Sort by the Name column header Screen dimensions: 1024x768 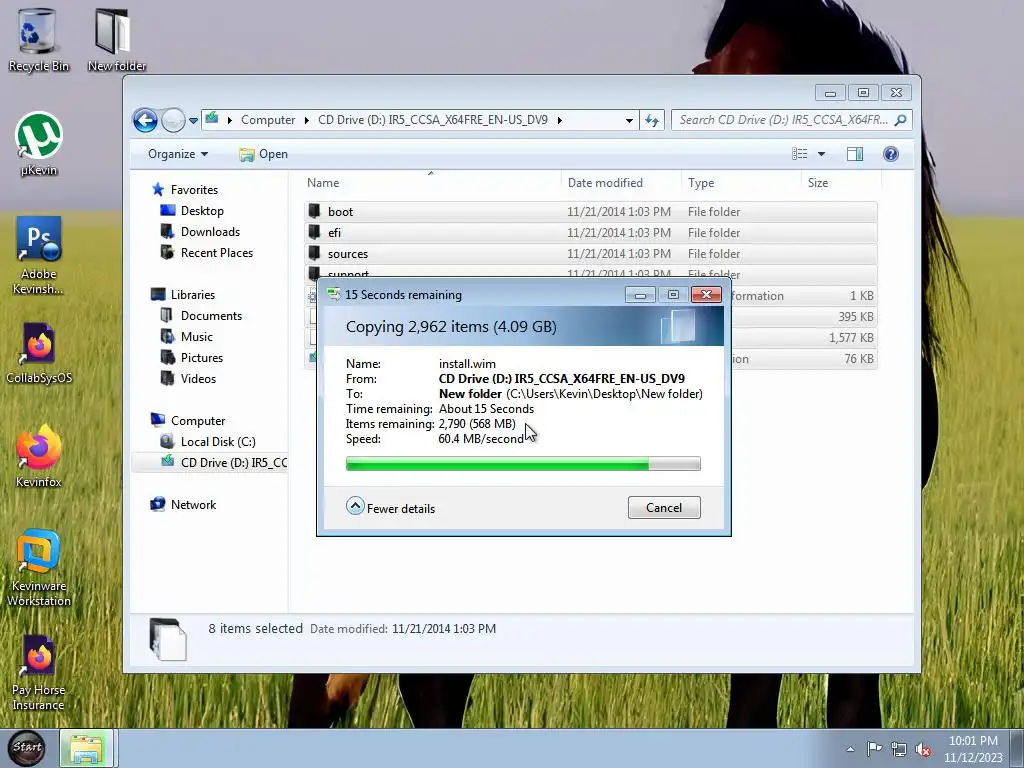431,183
